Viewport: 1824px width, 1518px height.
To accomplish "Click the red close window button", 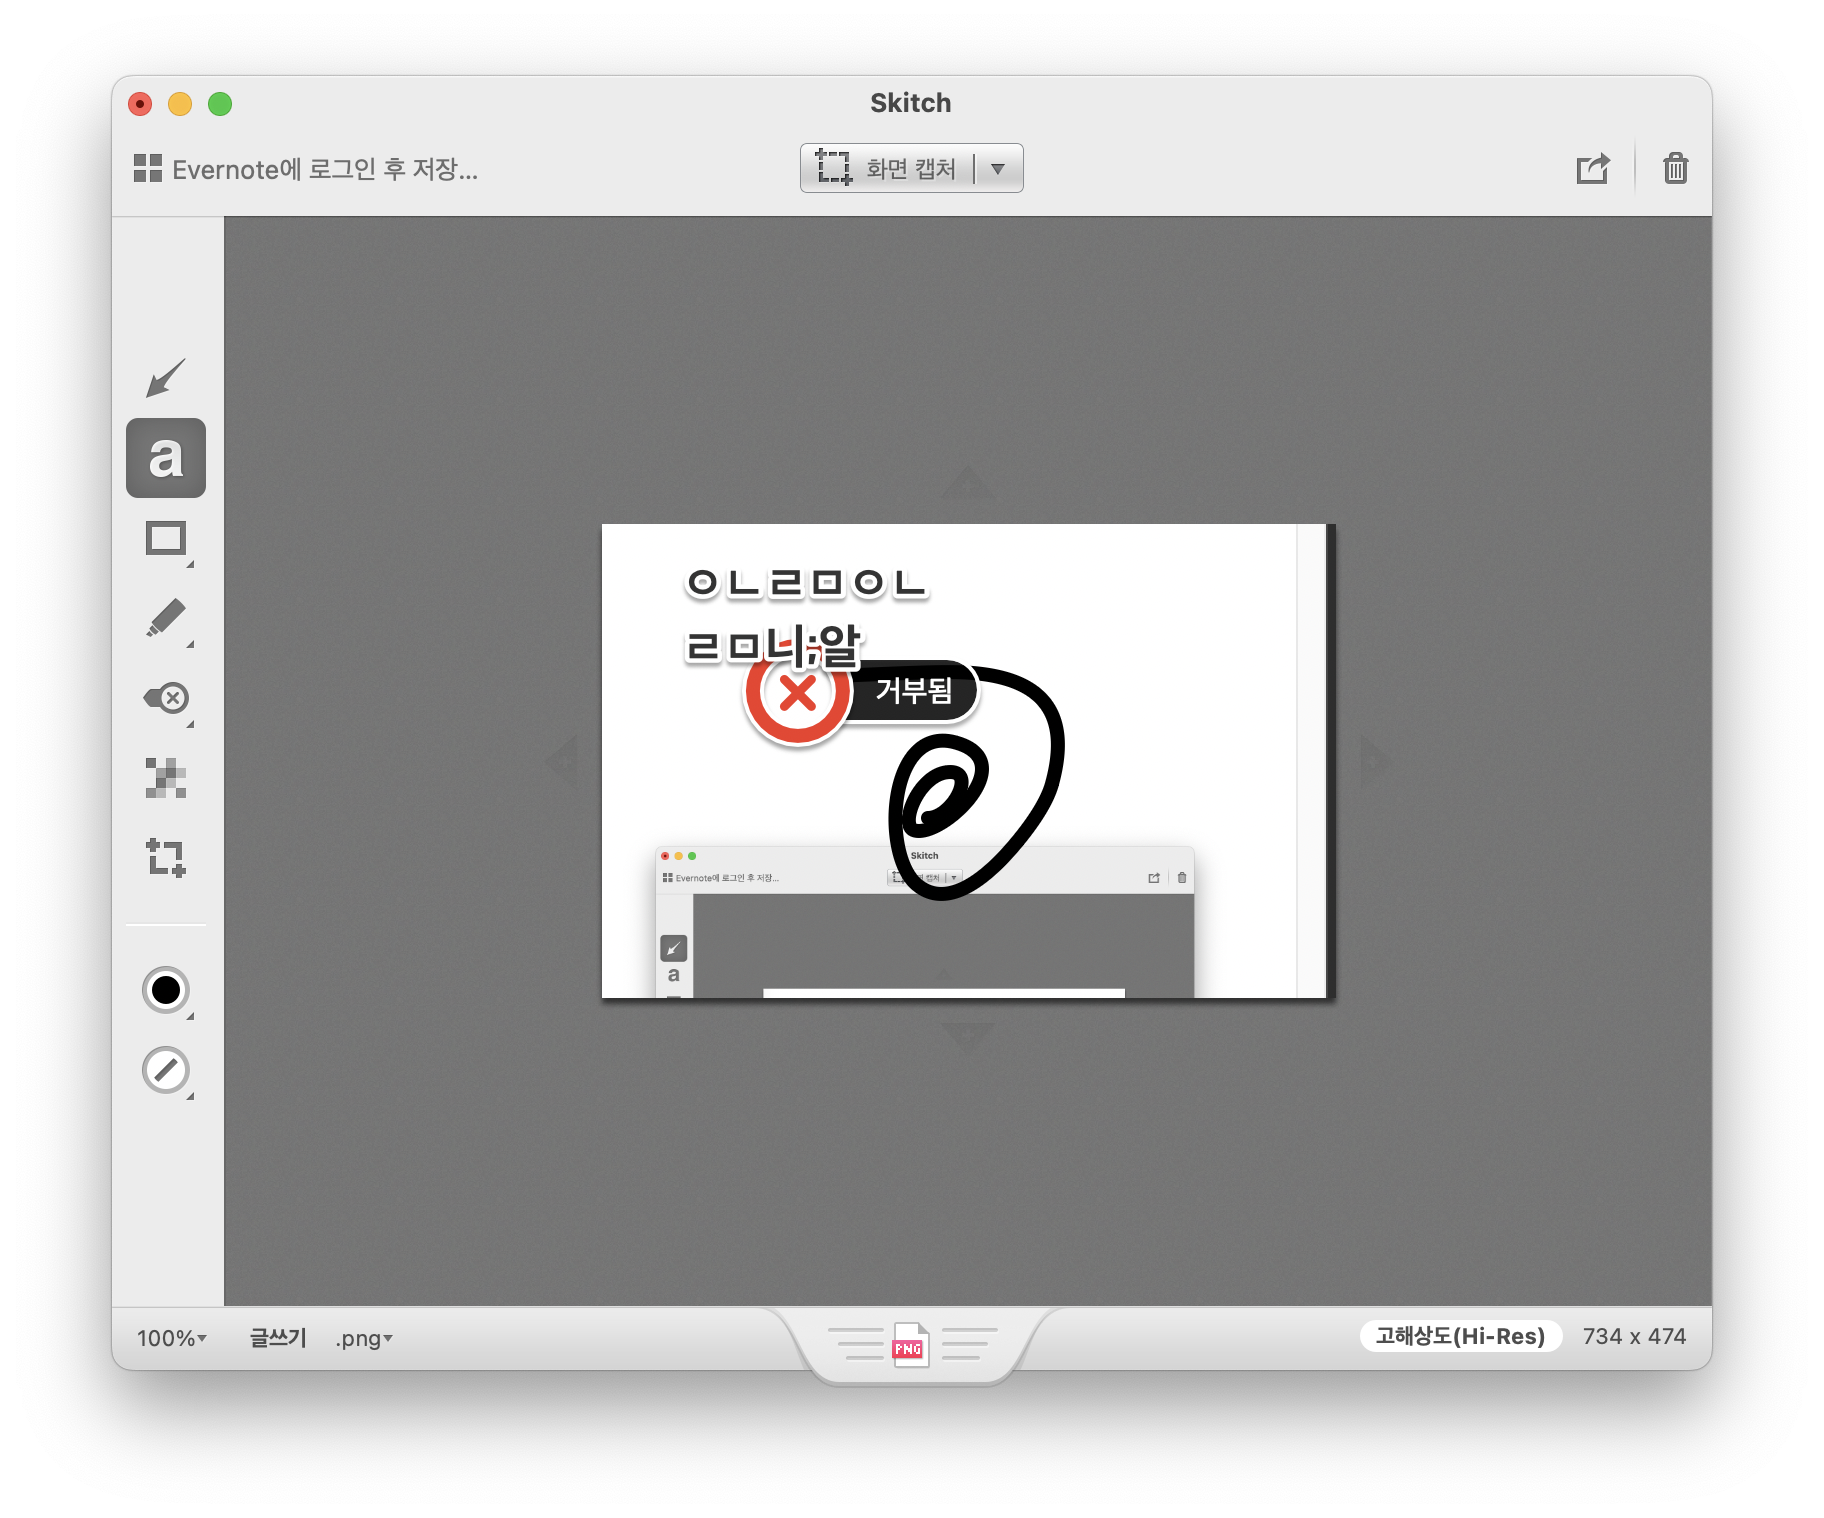I will (x=140, y=104).
